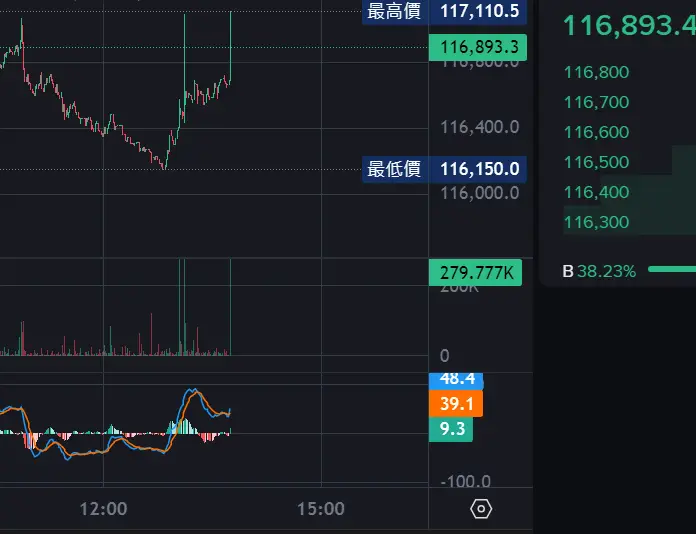Select the blue 48.4 indicator value
696x534 pixels.
456,380
